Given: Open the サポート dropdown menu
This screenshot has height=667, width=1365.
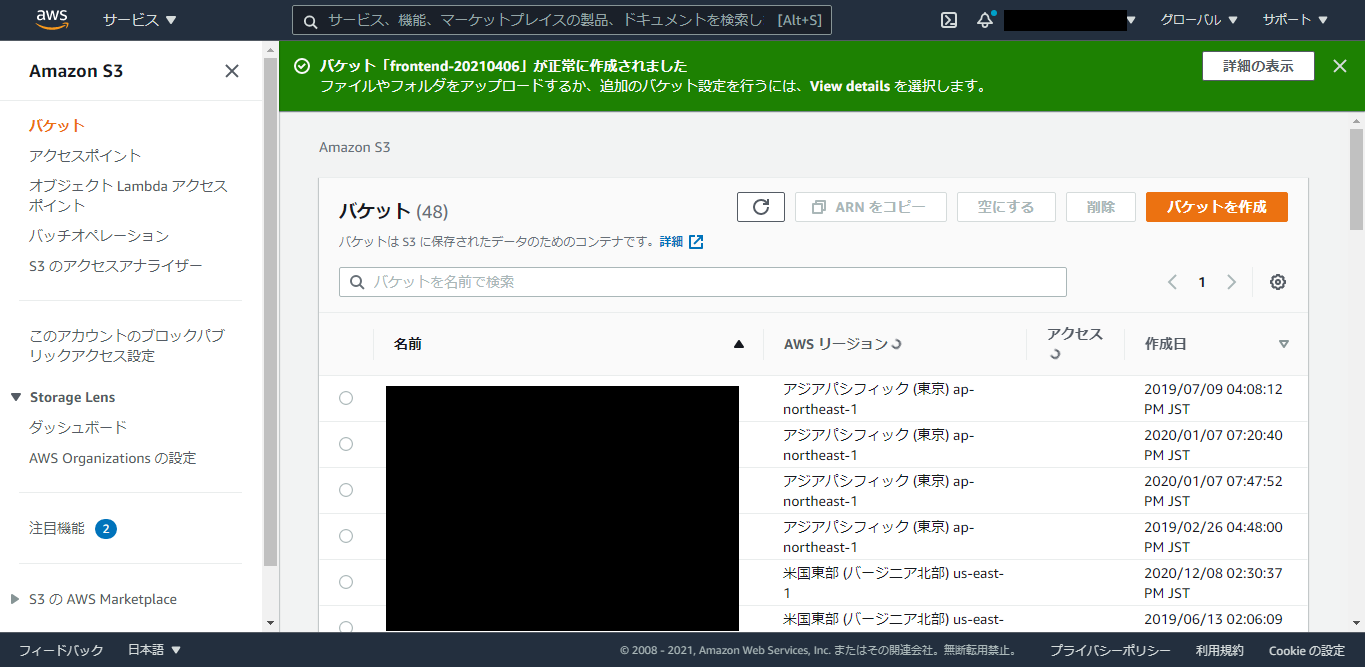Looking at the screenshot, I should point(1295,20).
